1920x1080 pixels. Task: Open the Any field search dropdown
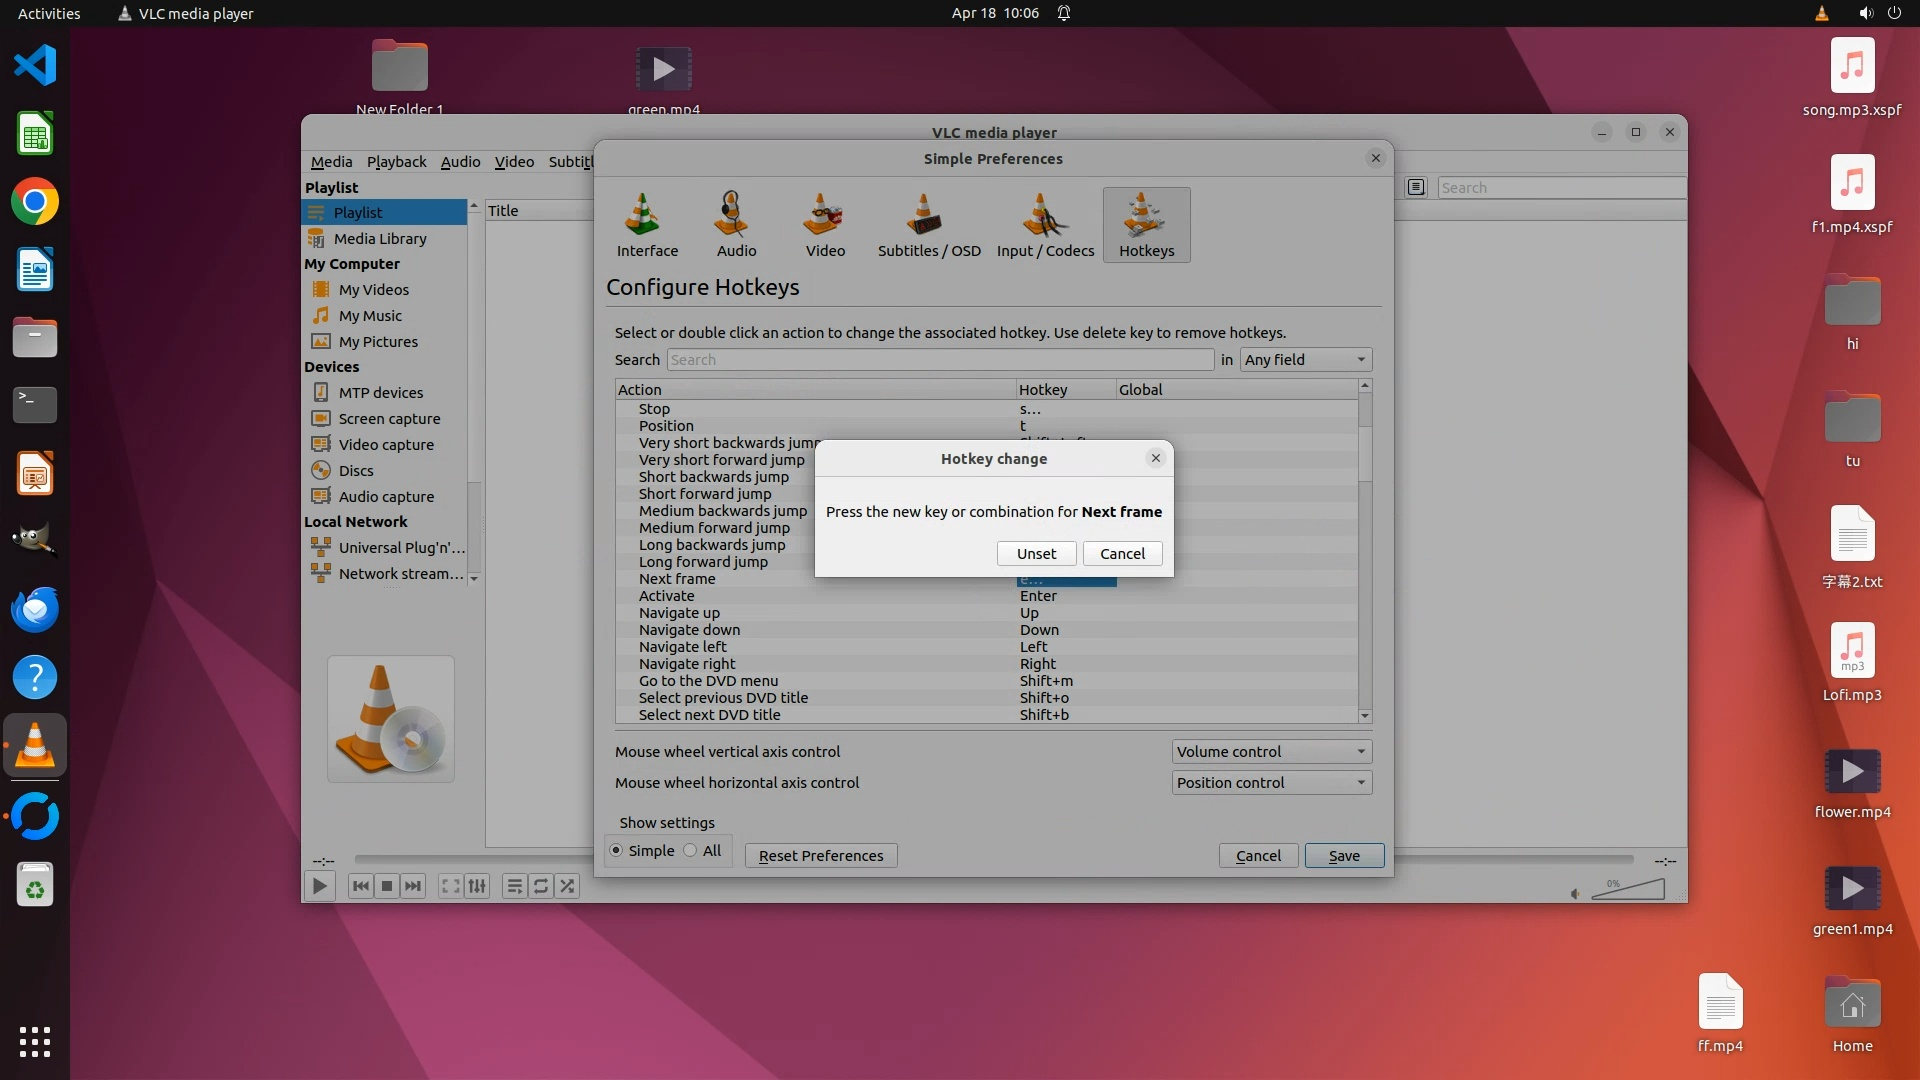(1305, 360)
